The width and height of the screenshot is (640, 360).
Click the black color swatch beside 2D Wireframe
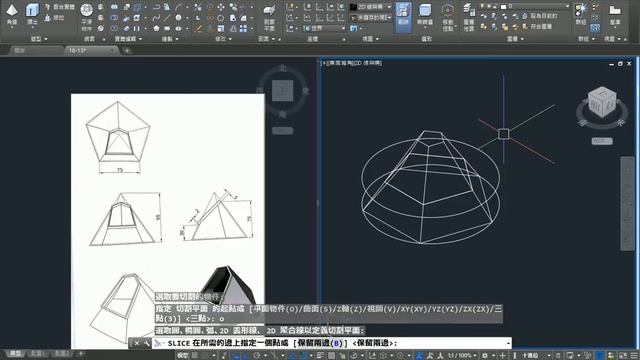click(353, 7)
